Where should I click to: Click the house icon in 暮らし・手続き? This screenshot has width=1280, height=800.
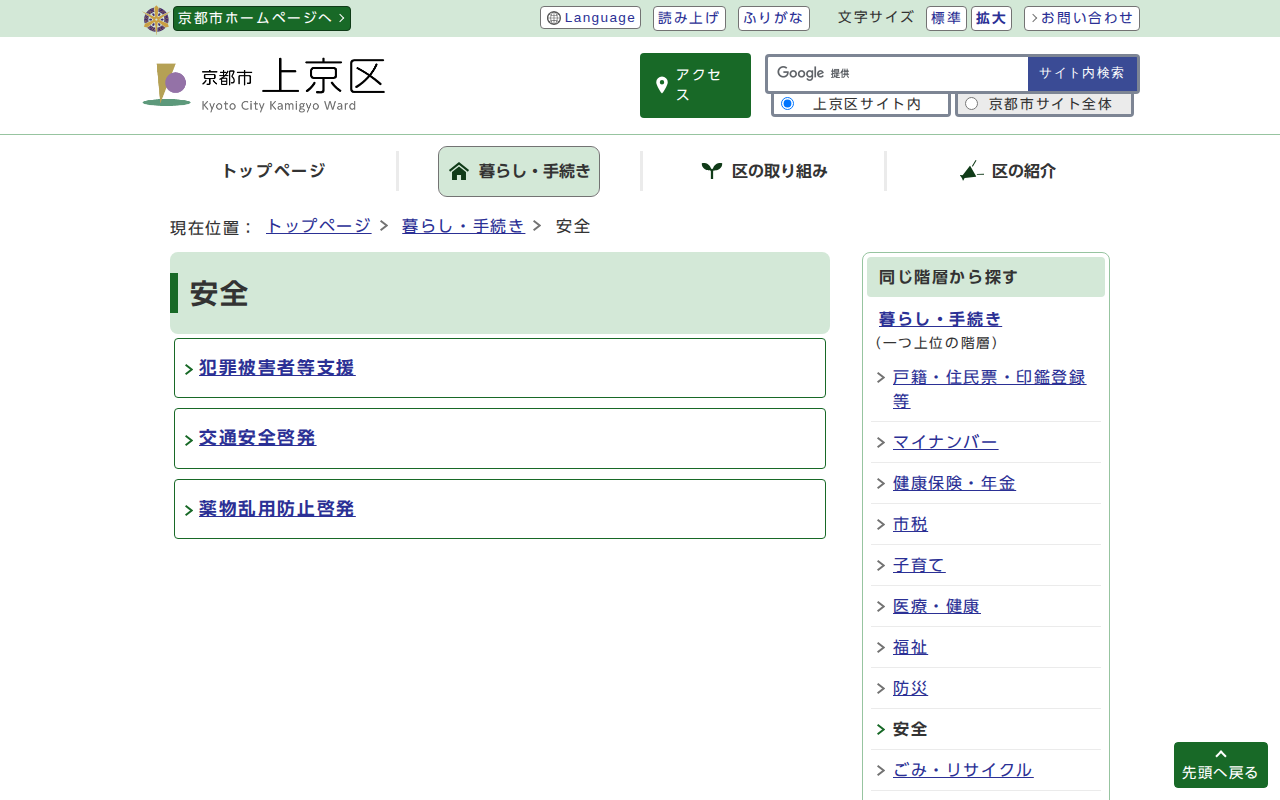tap(459, 171)
